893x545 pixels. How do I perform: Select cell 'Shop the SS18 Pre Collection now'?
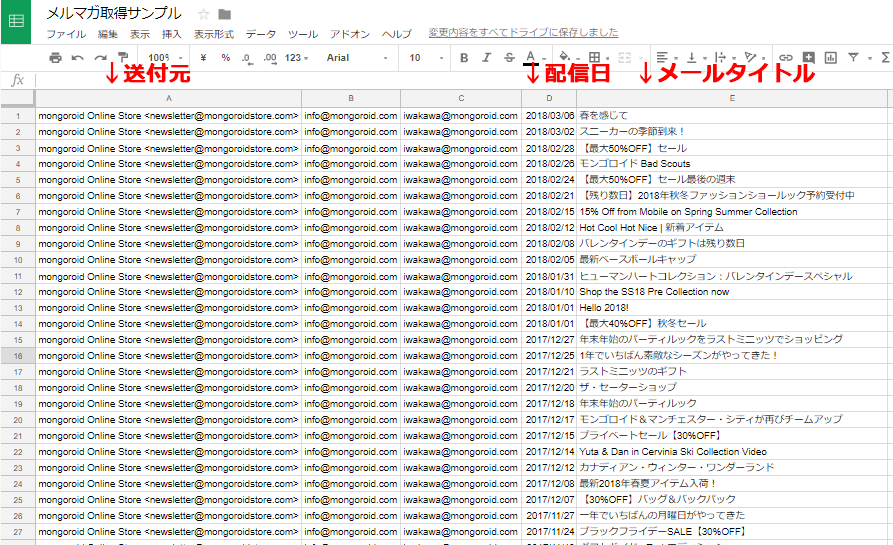pyautogui.click(x=732, y=292)
